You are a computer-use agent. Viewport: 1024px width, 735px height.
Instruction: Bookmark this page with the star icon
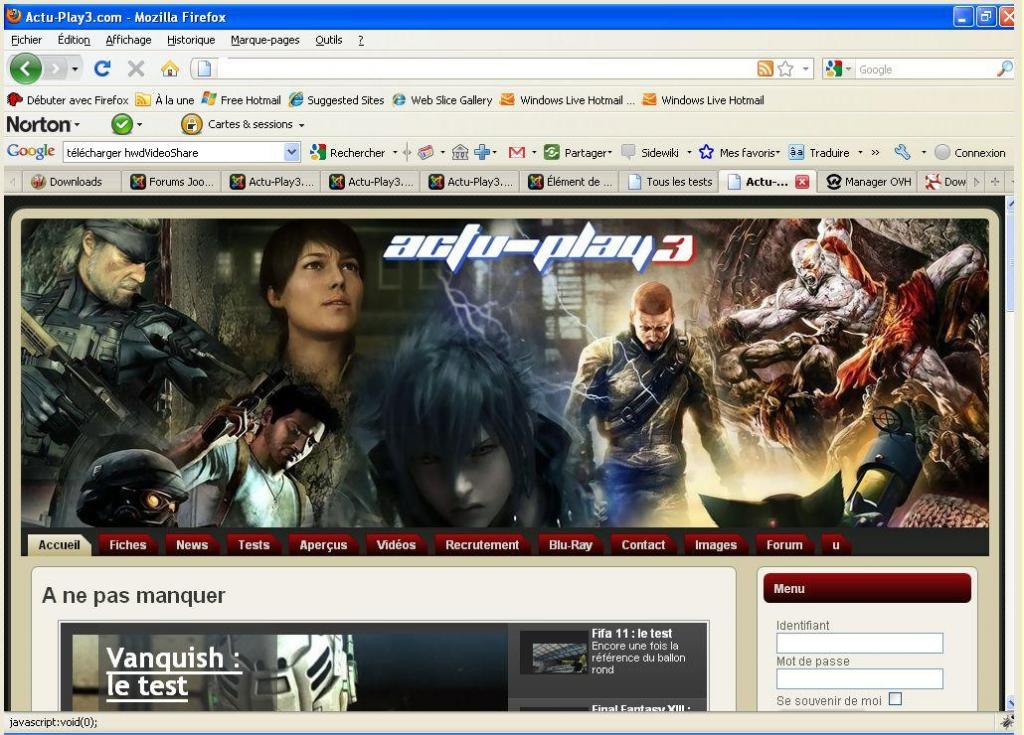(786, 69)
